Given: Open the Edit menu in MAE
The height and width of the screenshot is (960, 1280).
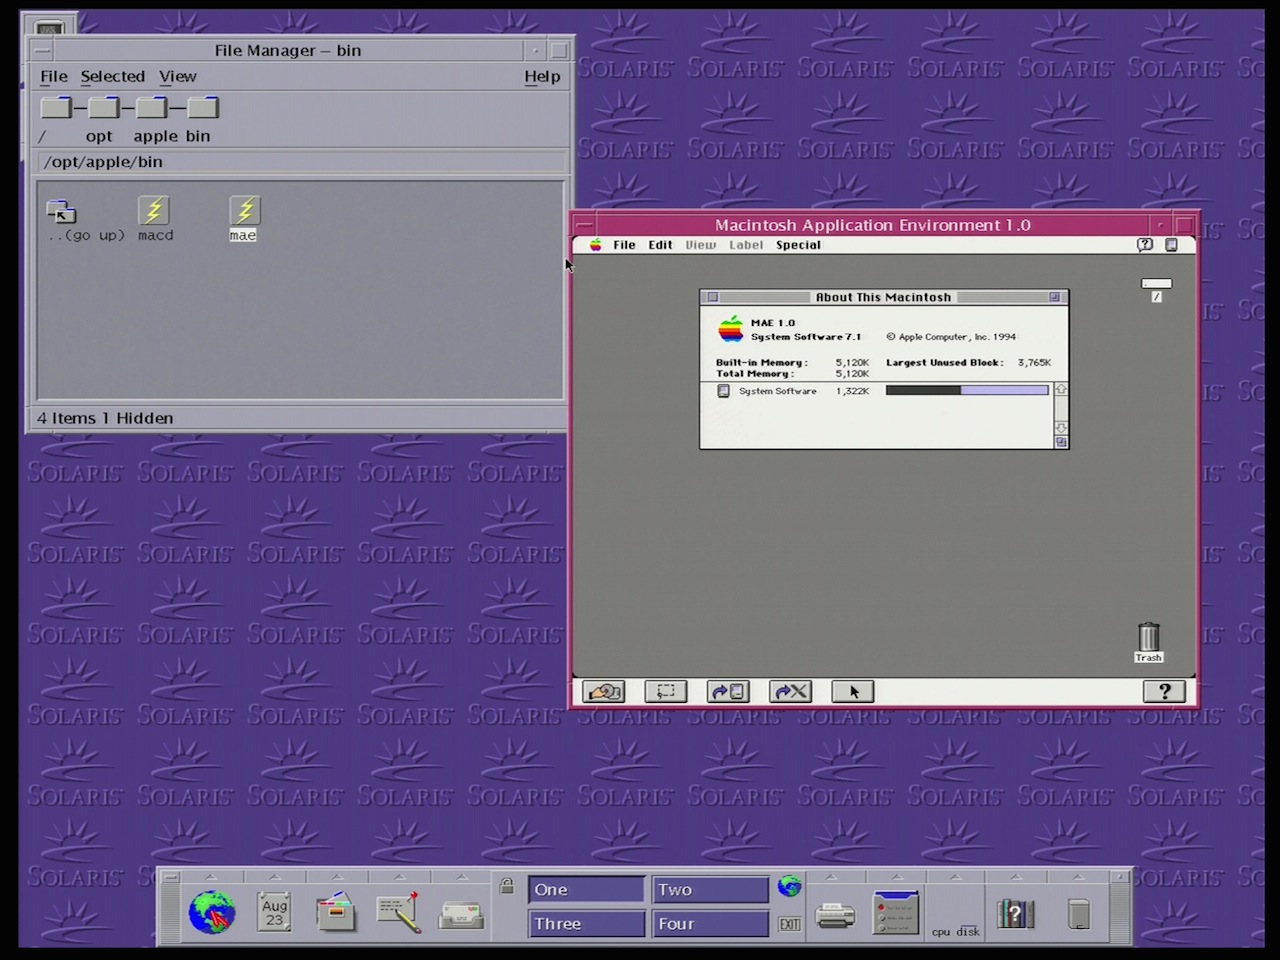Looking at the screenshot, I should click(x=660, y=245).
